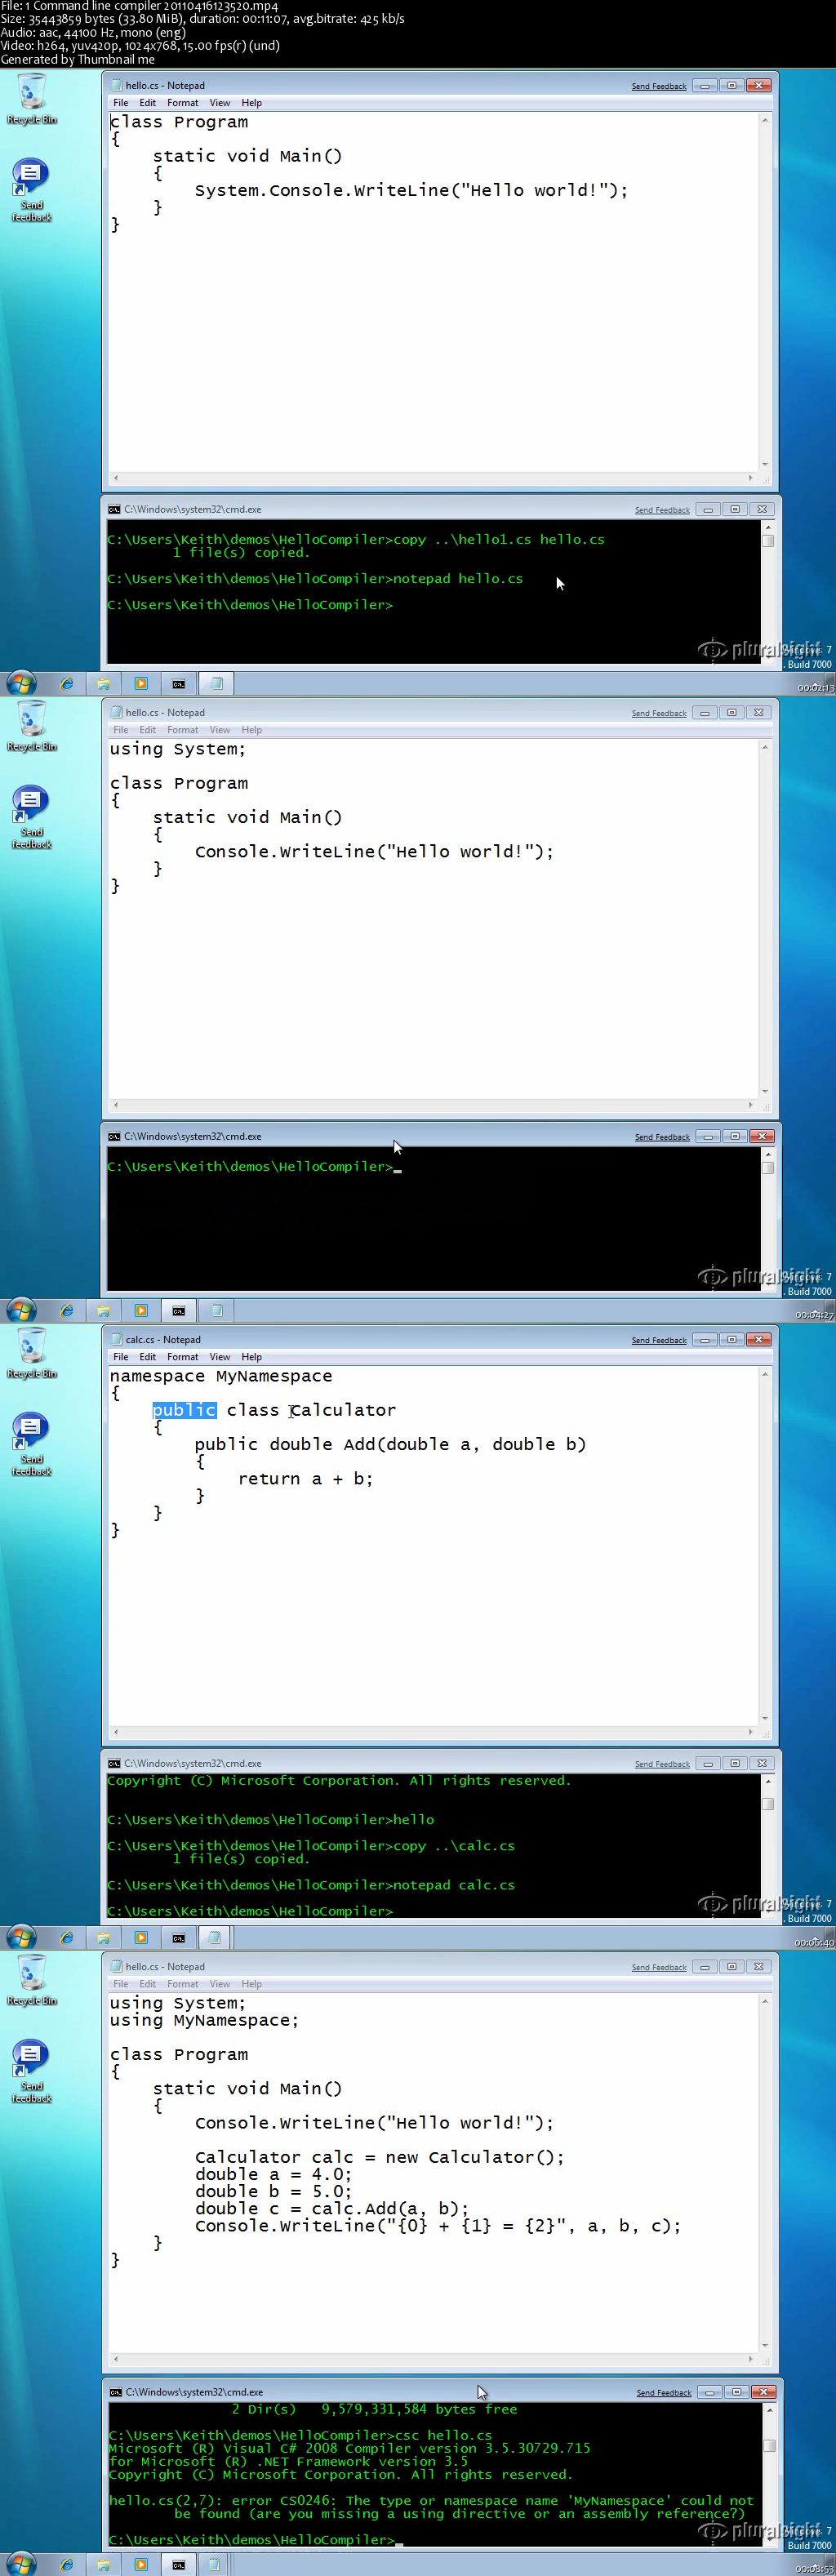Click cmd.exe title icon above copy hello1.cs output
This screenshot has width=836, height=2576.
(115, 509)
